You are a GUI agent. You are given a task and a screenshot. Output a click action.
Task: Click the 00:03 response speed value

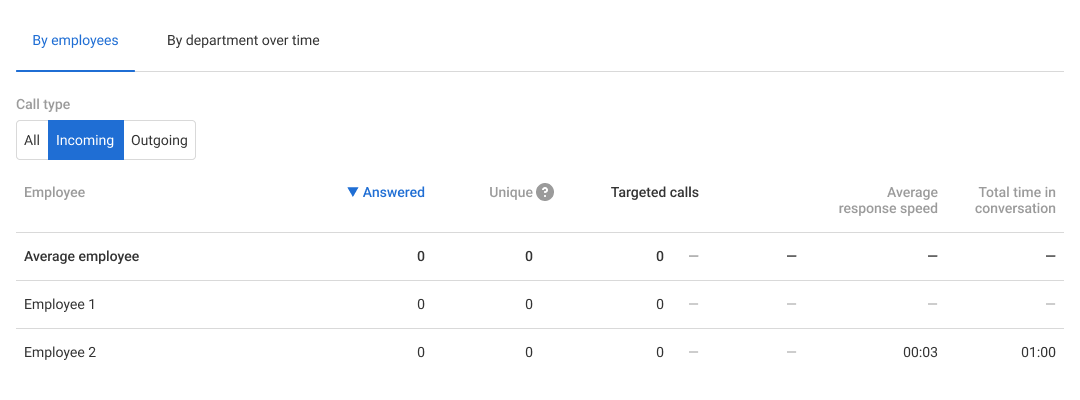click(920, 352)
